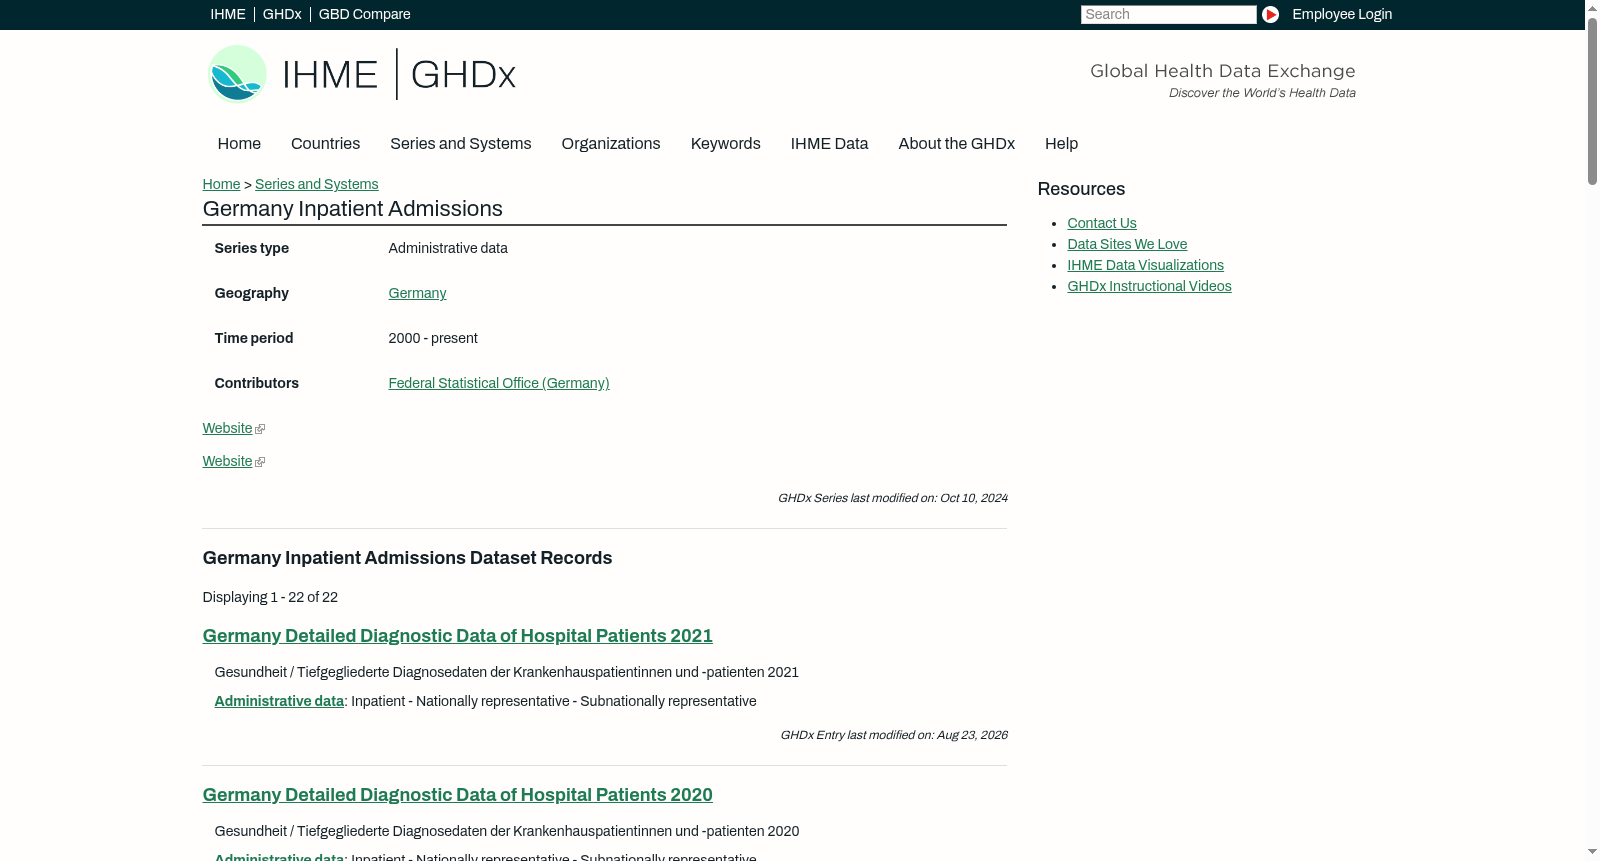
Task: Click the 'GHDx Series last modified on: Oct 10, 2024' text
Action: [892, 498]
